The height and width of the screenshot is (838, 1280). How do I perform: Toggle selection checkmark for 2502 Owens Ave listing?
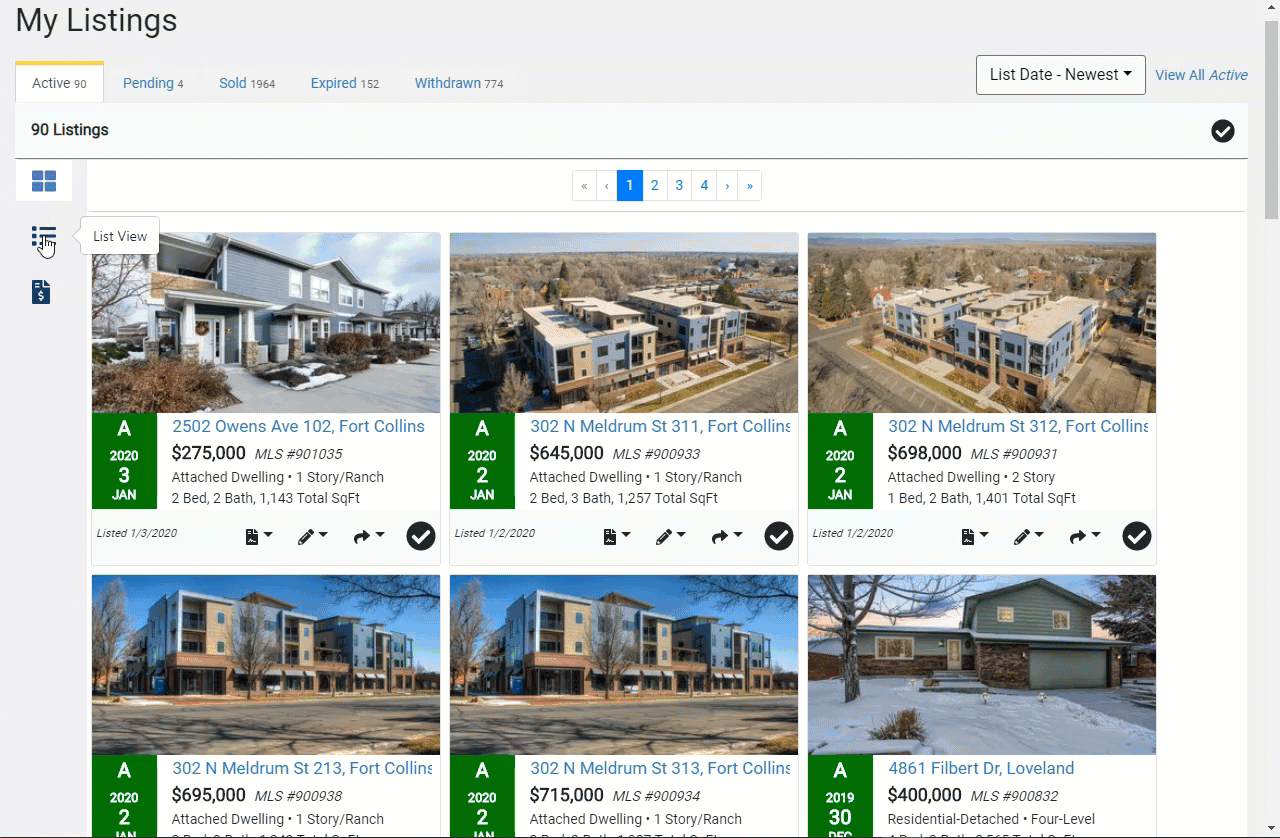421,537
